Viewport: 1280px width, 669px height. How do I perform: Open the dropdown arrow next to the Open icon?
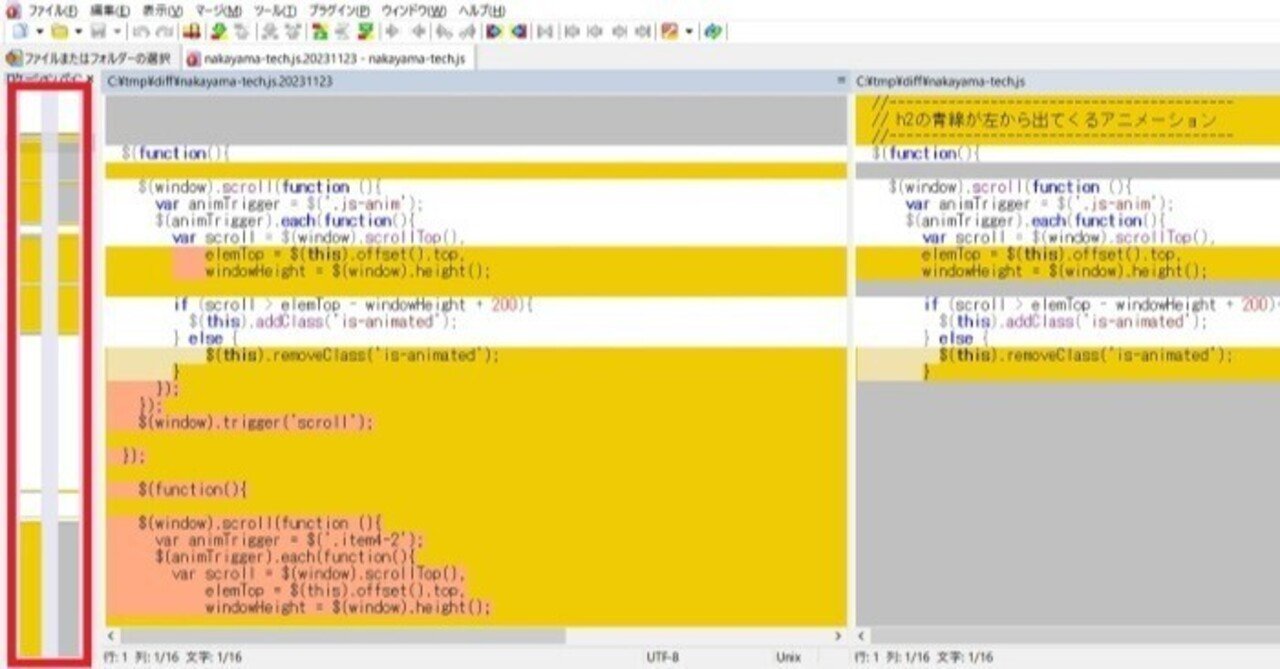click(x=79, y=33)
